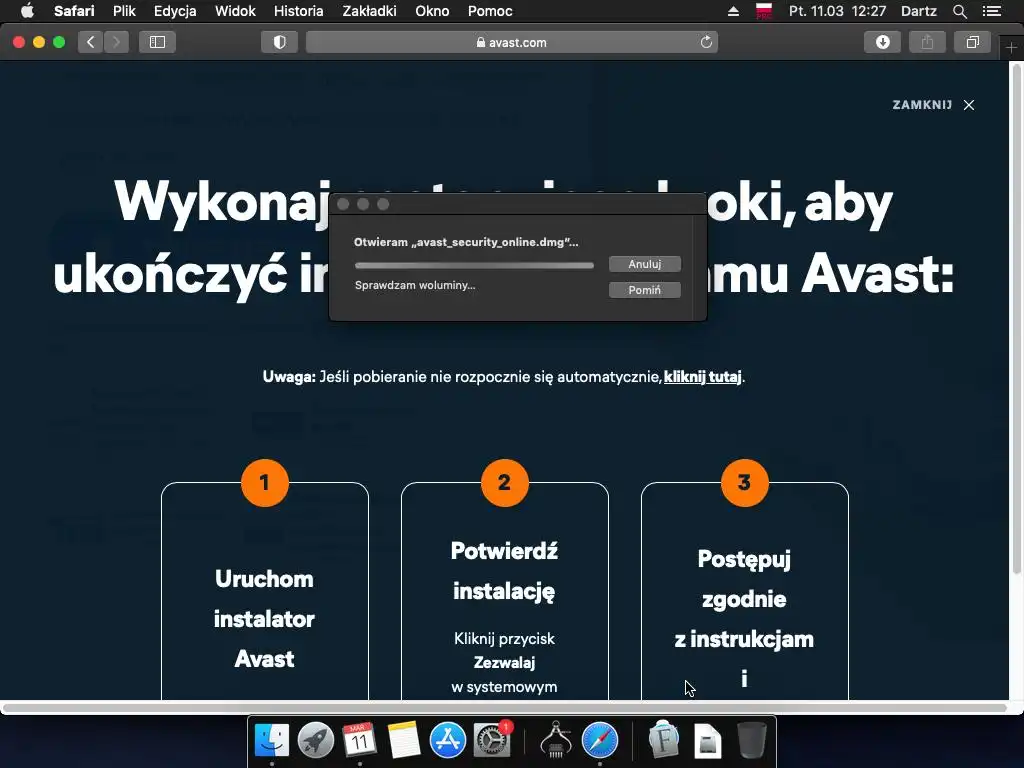
Task: Click the date and time in the menu bar
Action: (x=837, y=11)
